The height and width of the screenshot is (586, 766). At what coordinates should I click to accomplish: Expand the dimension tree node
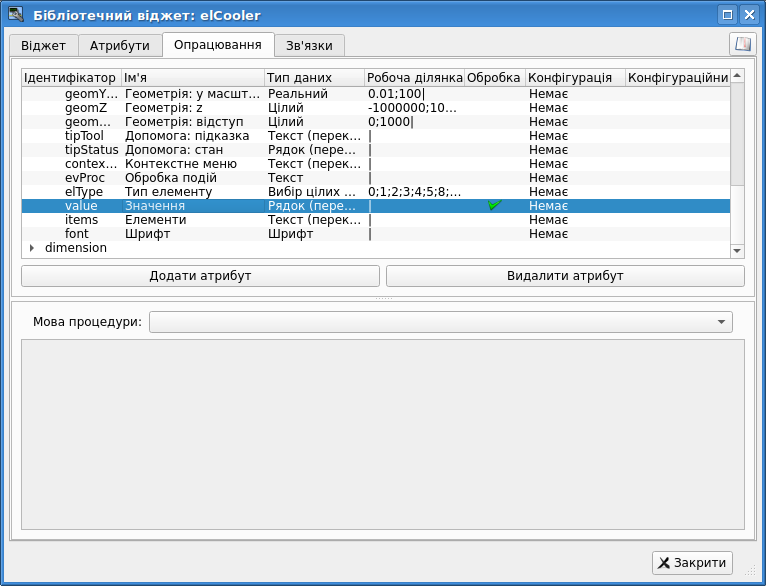(31, 248)
